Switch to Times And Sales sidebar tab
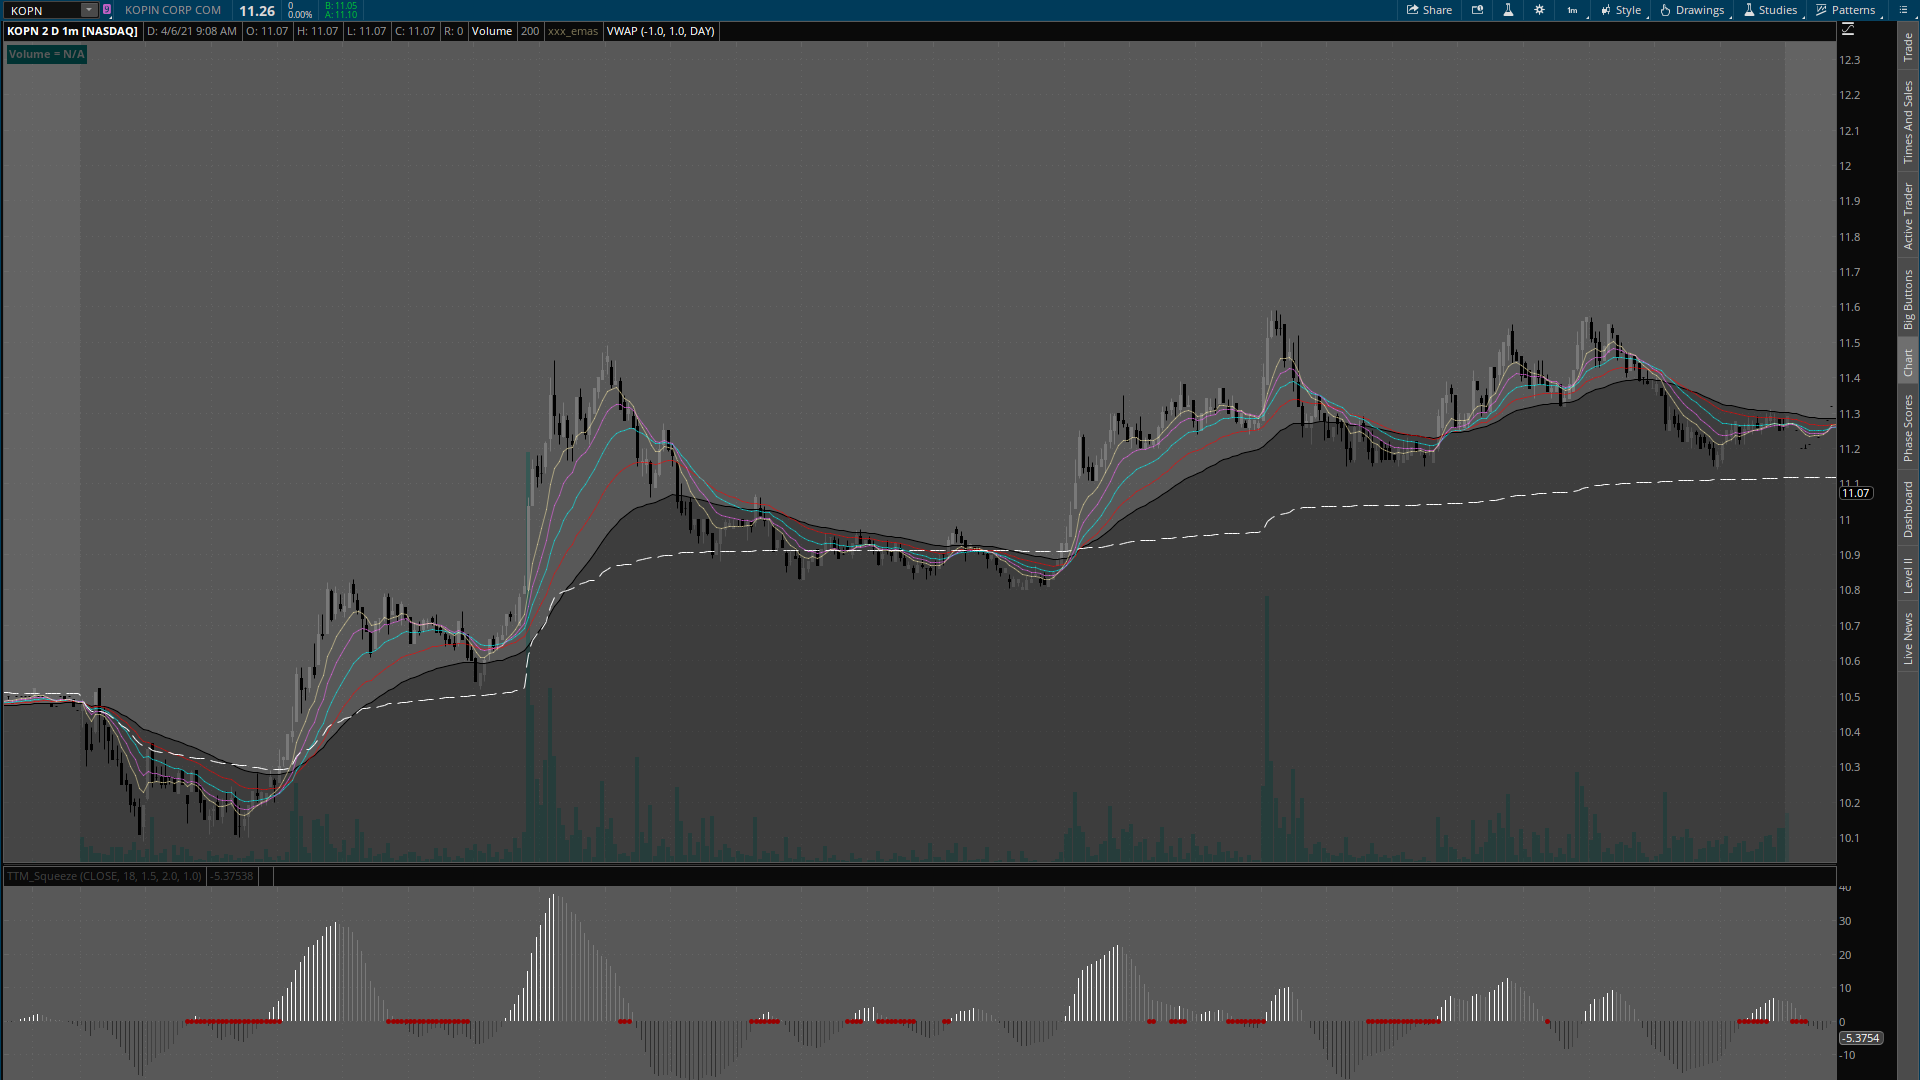Viewport: 1920px width, 1080px height. click(x=1908, y=122)
